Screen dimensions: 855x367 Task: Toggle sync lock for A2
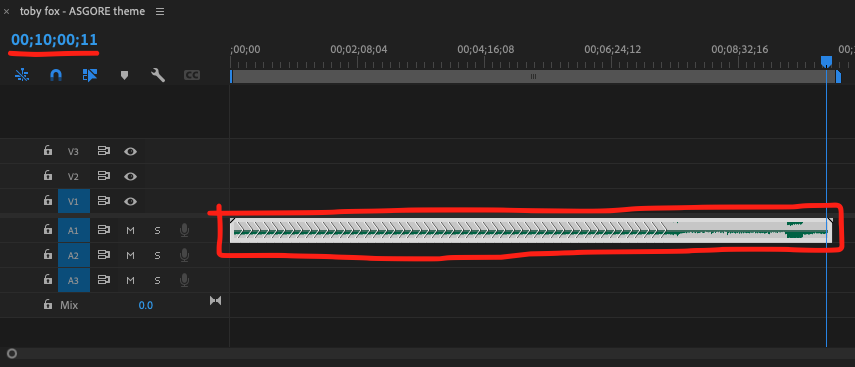tap(104, 255)
